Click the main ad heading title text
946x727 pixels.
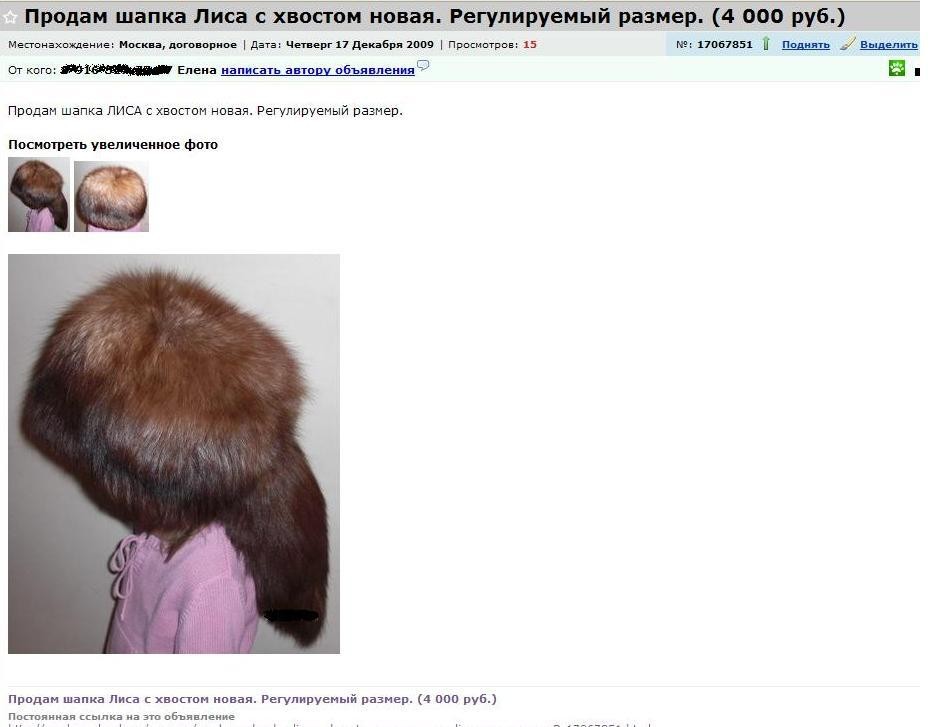(x=434, y=16)
